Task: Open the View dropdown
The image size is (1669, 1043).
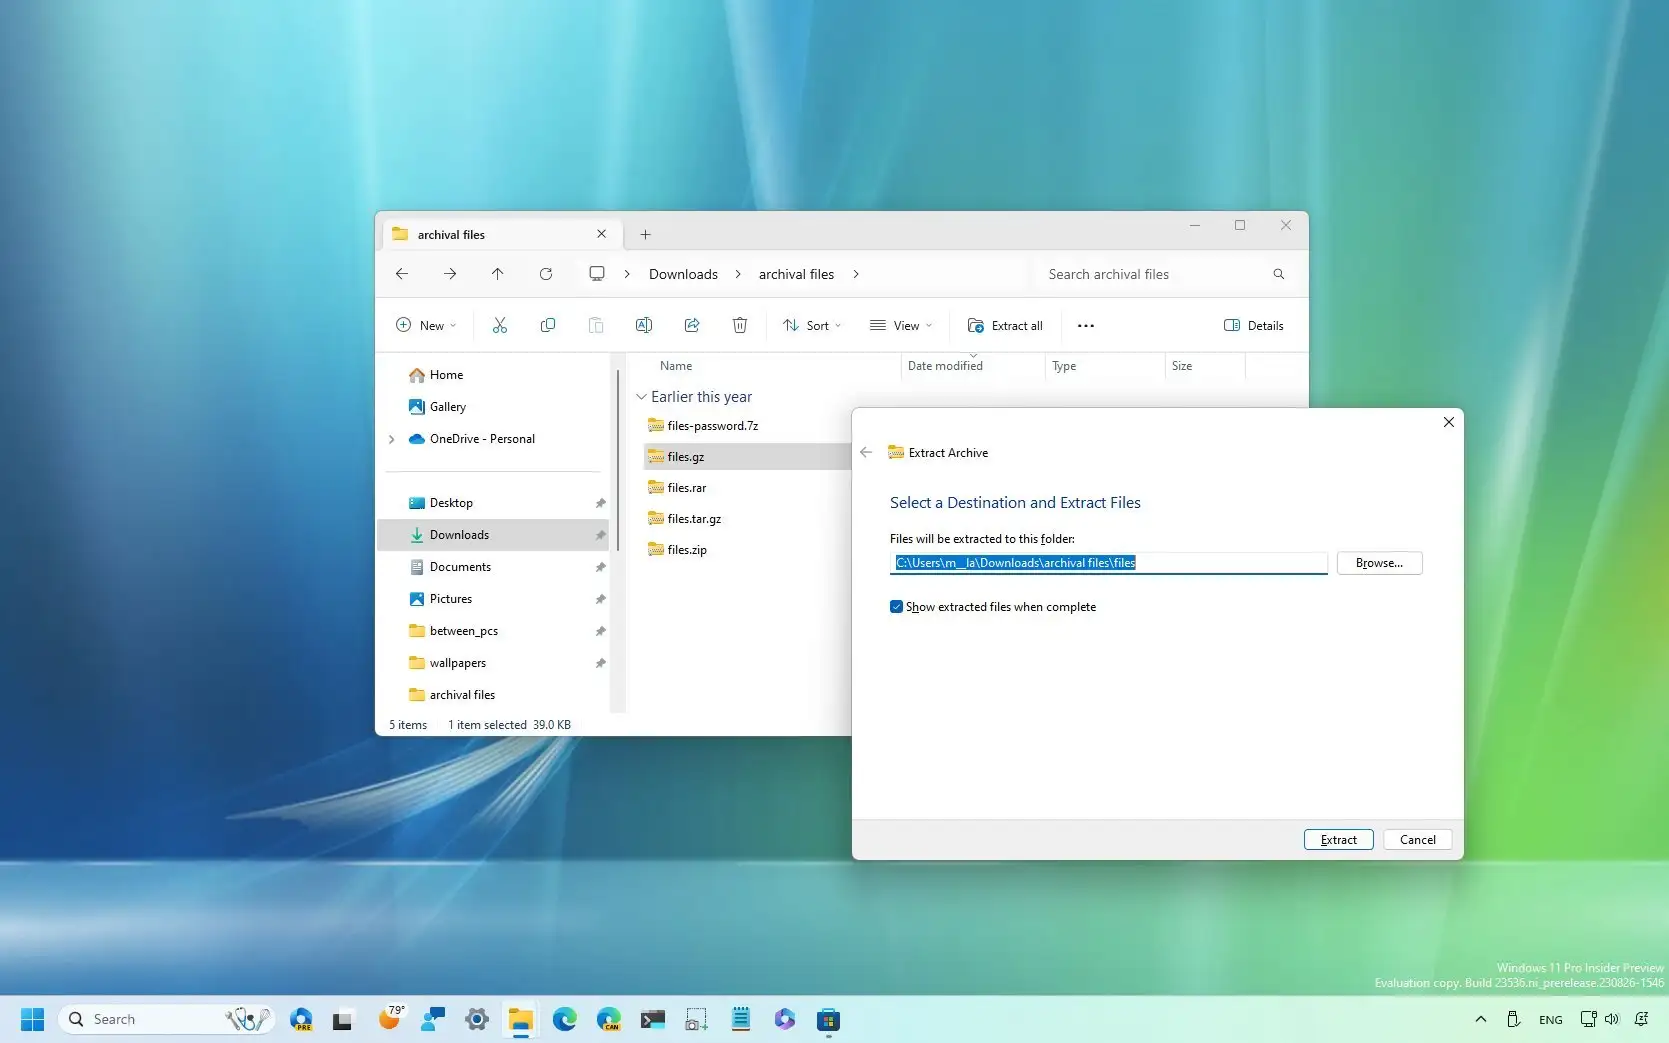Action: pos(899,325)
